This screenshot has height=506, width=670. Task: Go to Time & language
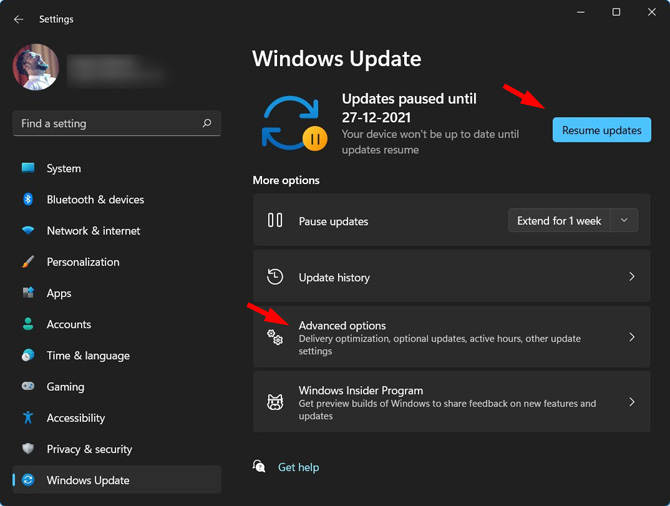117,356
